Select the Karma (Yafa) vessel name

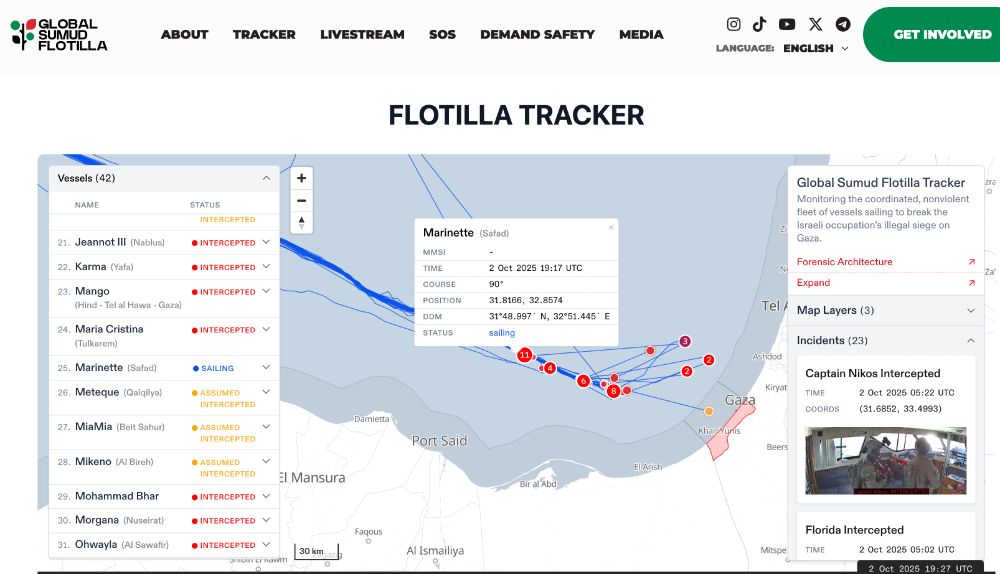click(104, 267)
